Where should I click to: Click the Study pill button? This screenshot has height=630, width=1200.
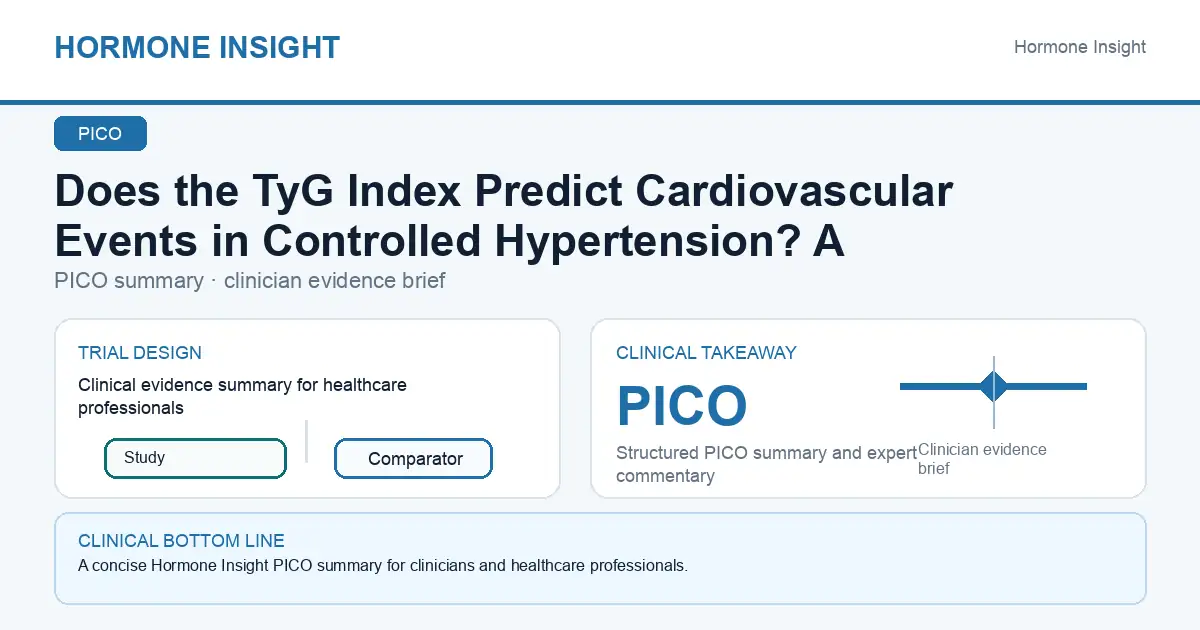click(195, 458)
